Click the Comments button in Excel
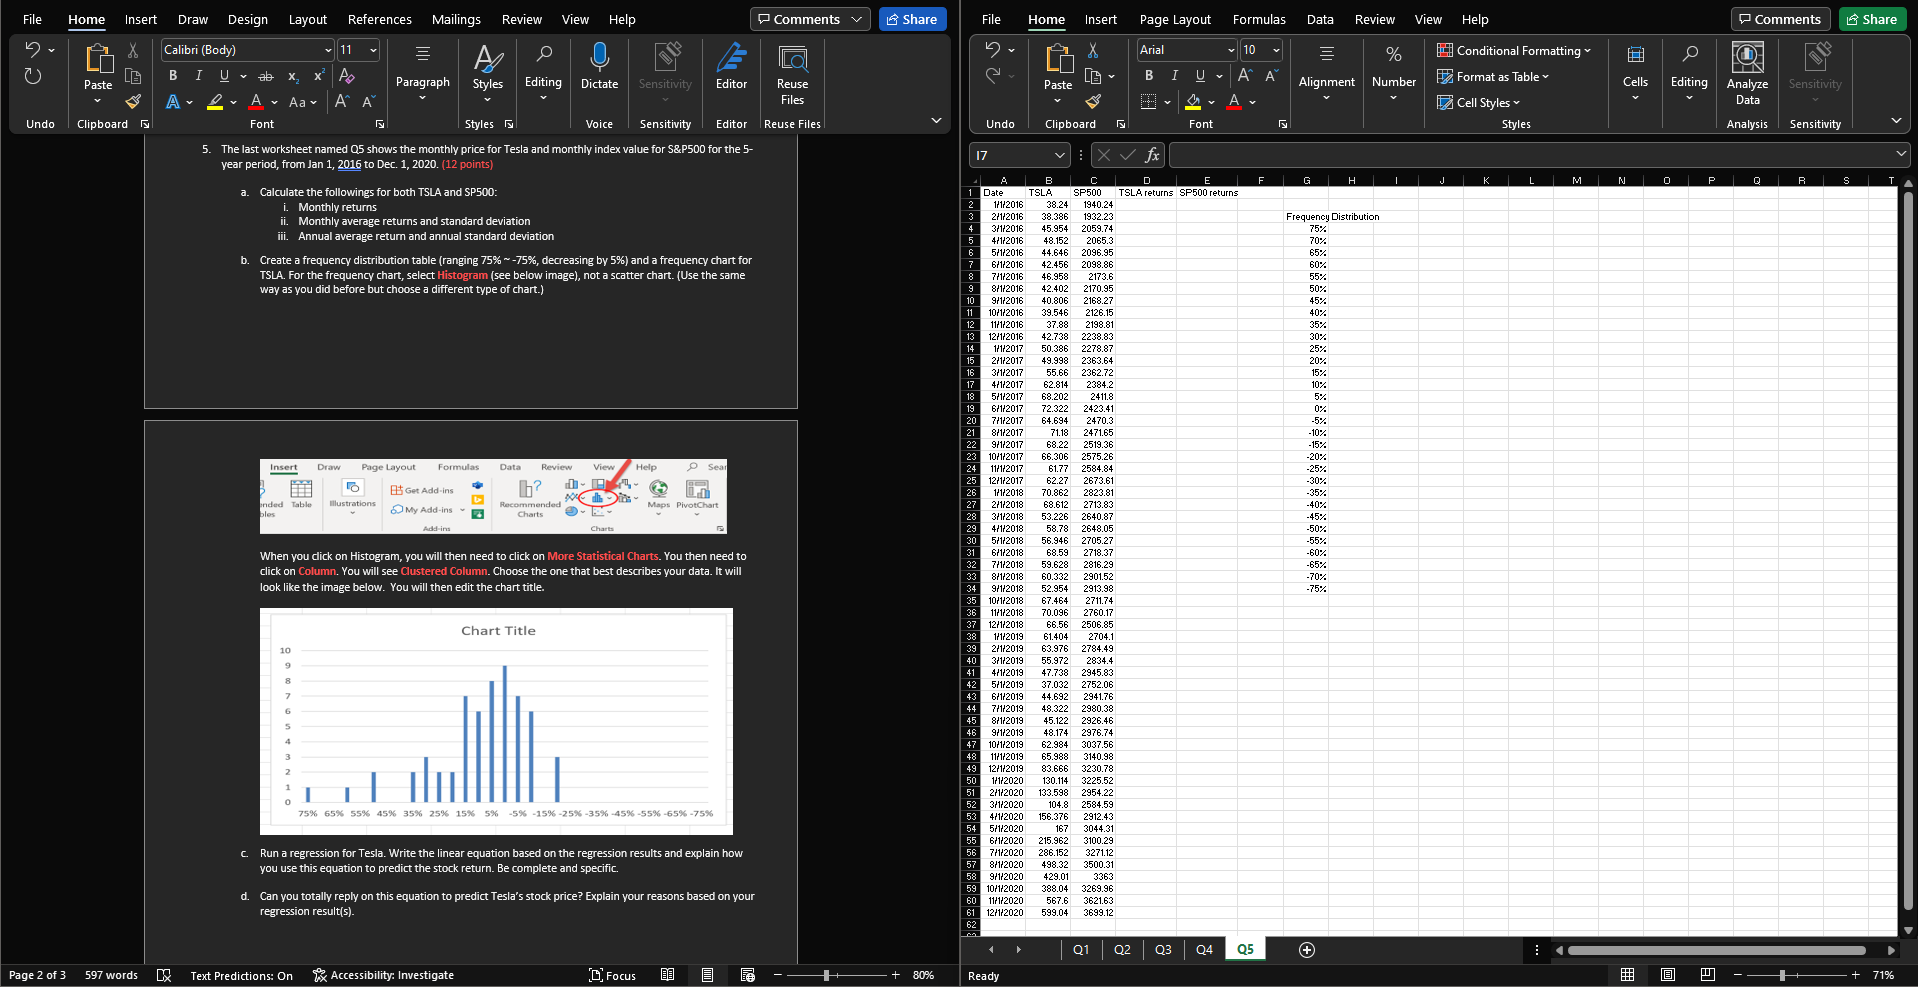1918x987 pixels. [1780, 19]
